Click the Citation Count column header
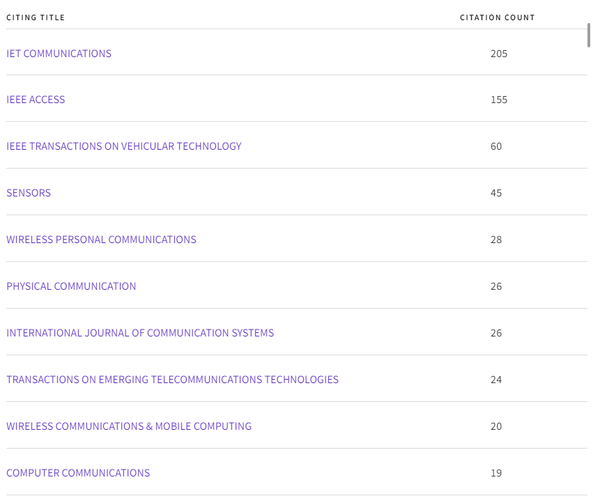Viewport: 600px width, 496px height. coord(497,17)
